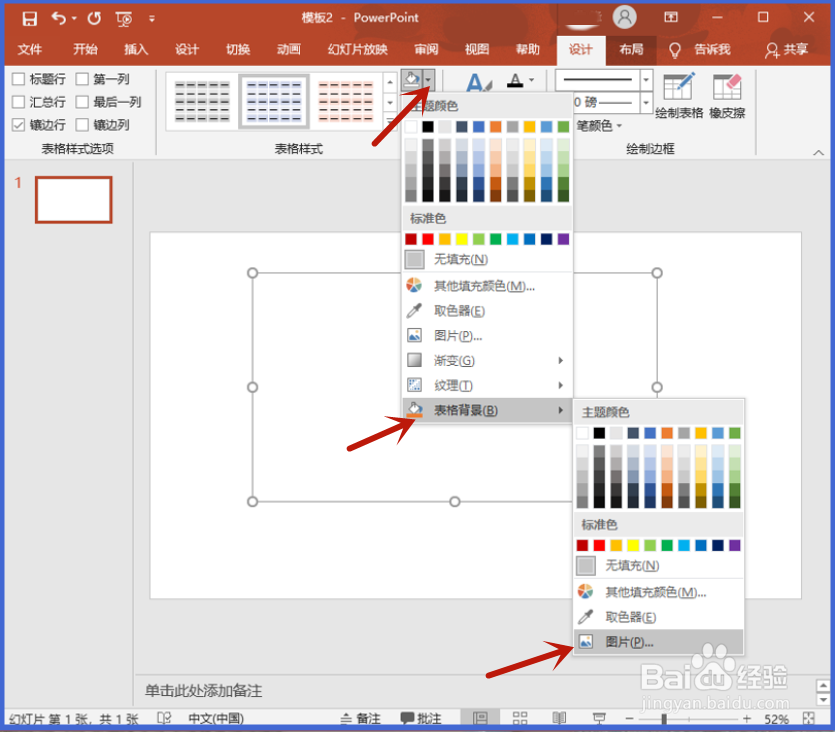This screenshot has width=835, height=732.
Task: Enable Last Column (最后一列) checkbox
Action: pos(82,102)
